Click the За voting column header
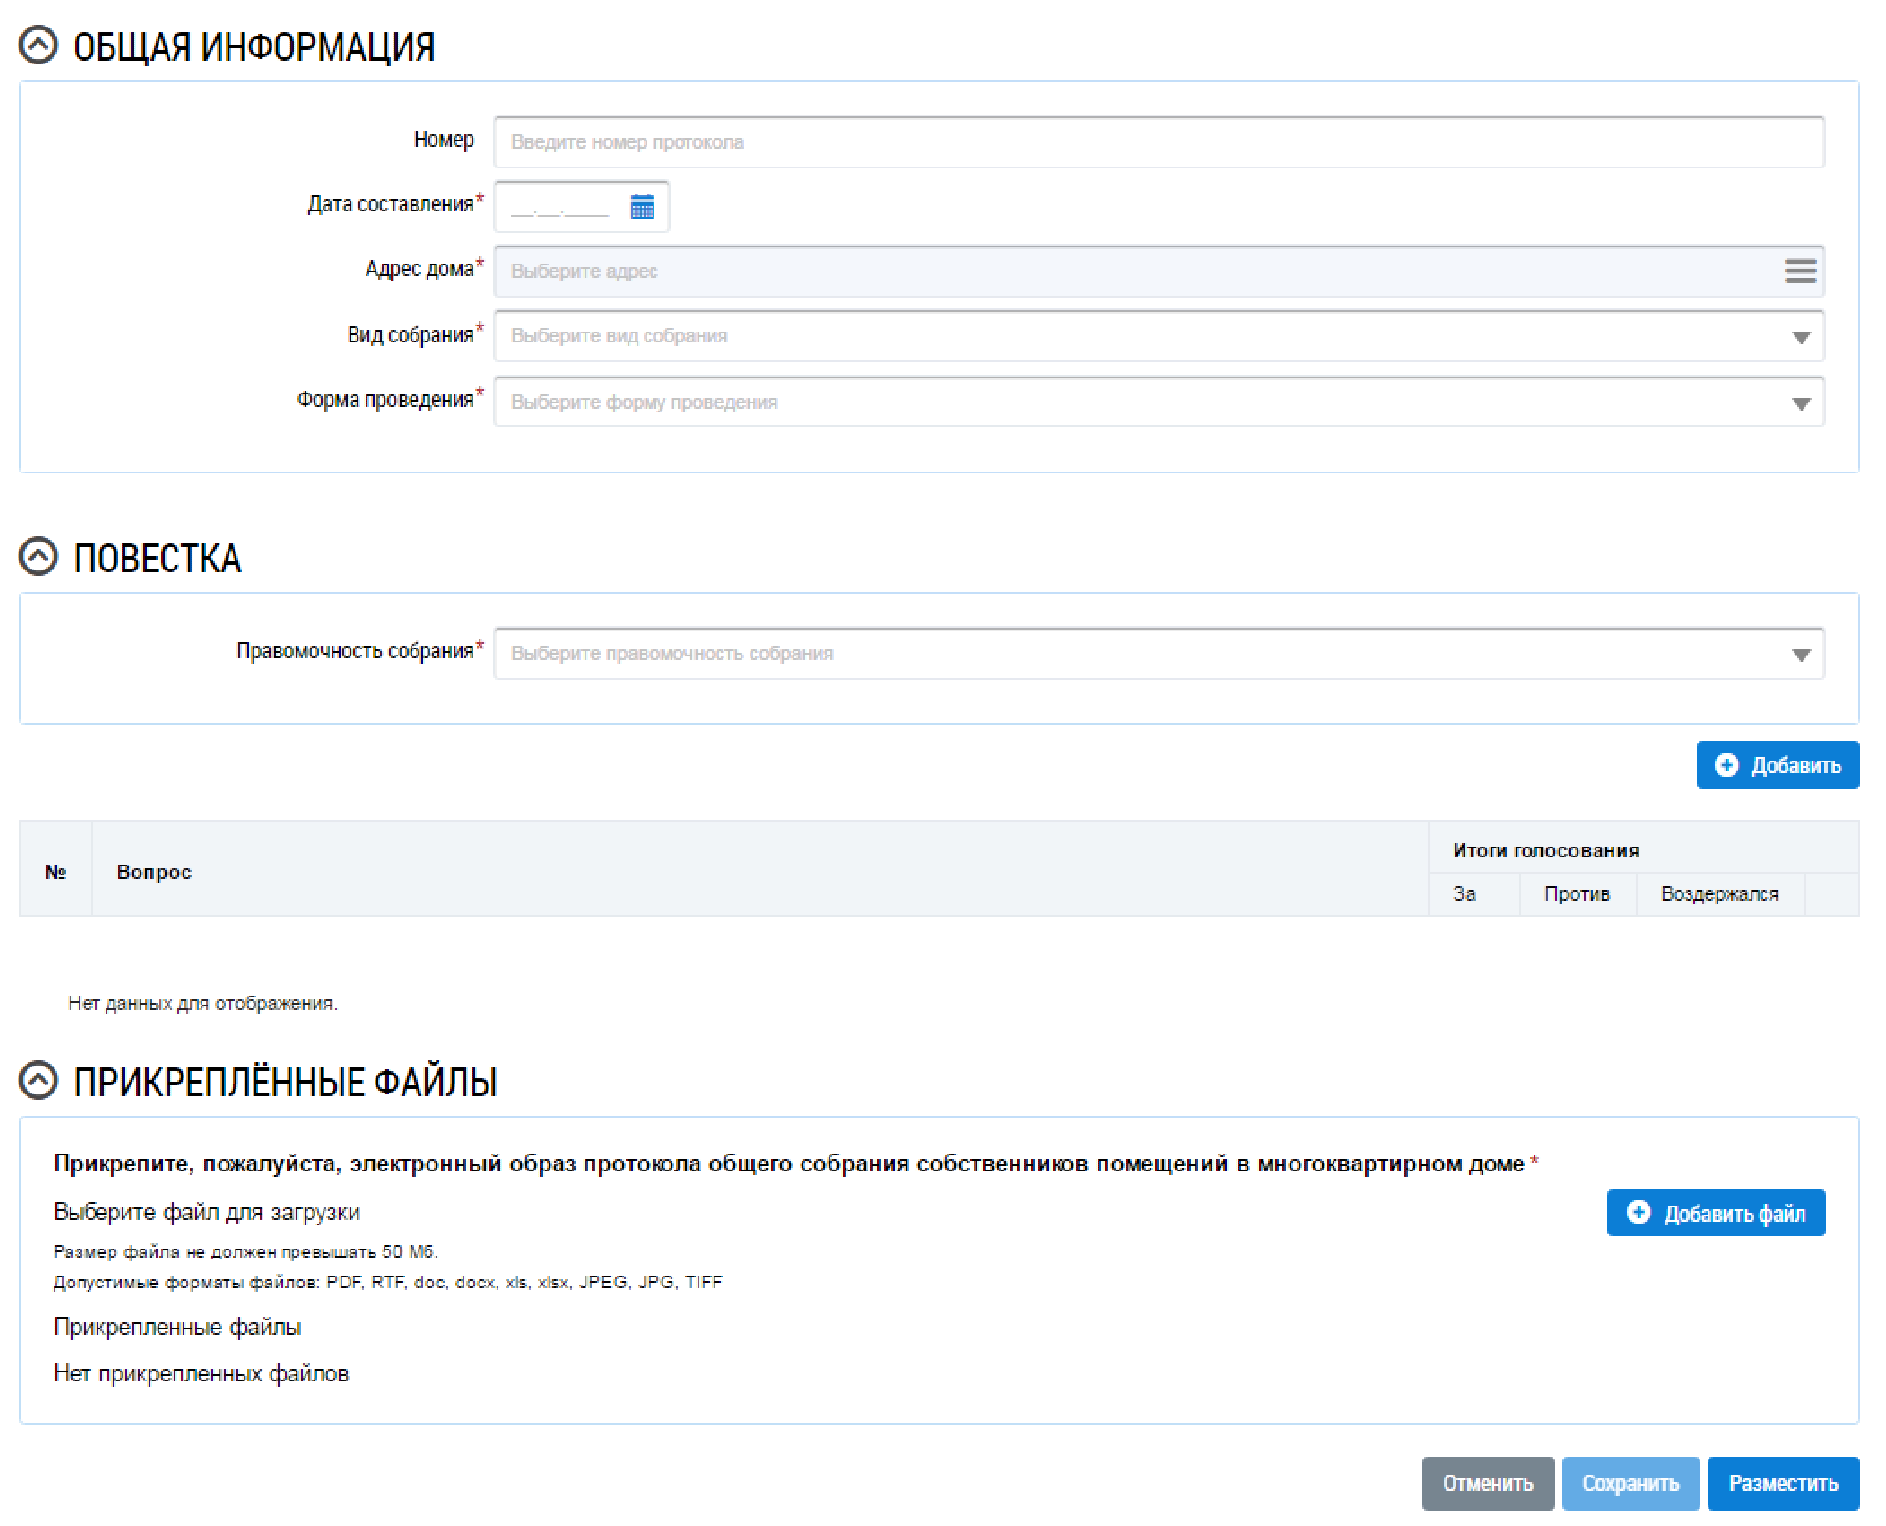Image resolution: width=1886 pixels, height=1526 pixels. pos(1465,894)
